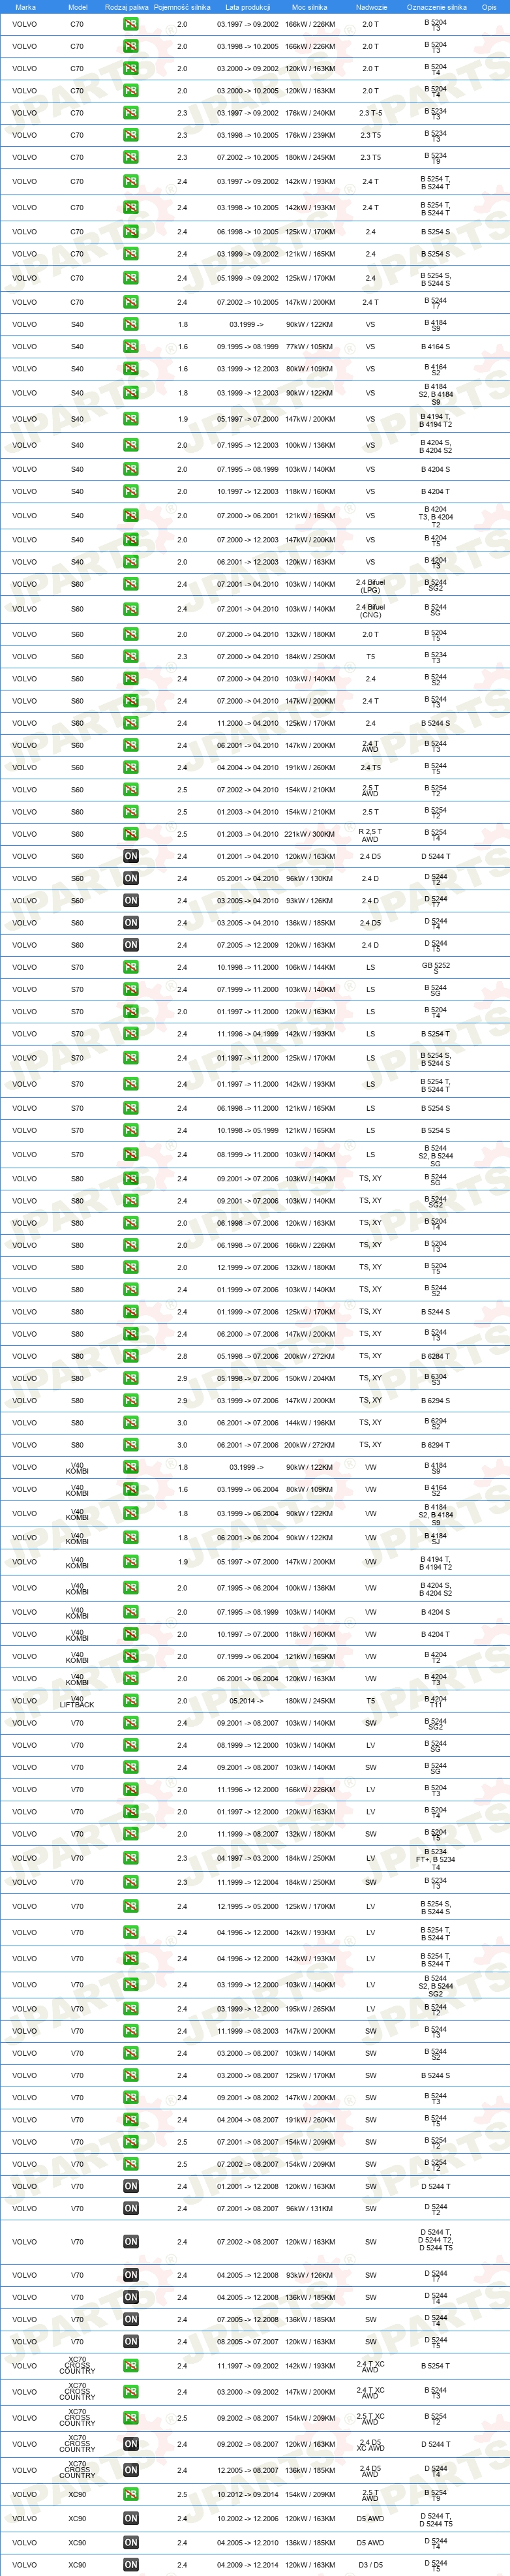Click the ON diesel icon in S60 96kW / 130KM row
Screen dimensions: 510x2576
[x=131, y=878]
